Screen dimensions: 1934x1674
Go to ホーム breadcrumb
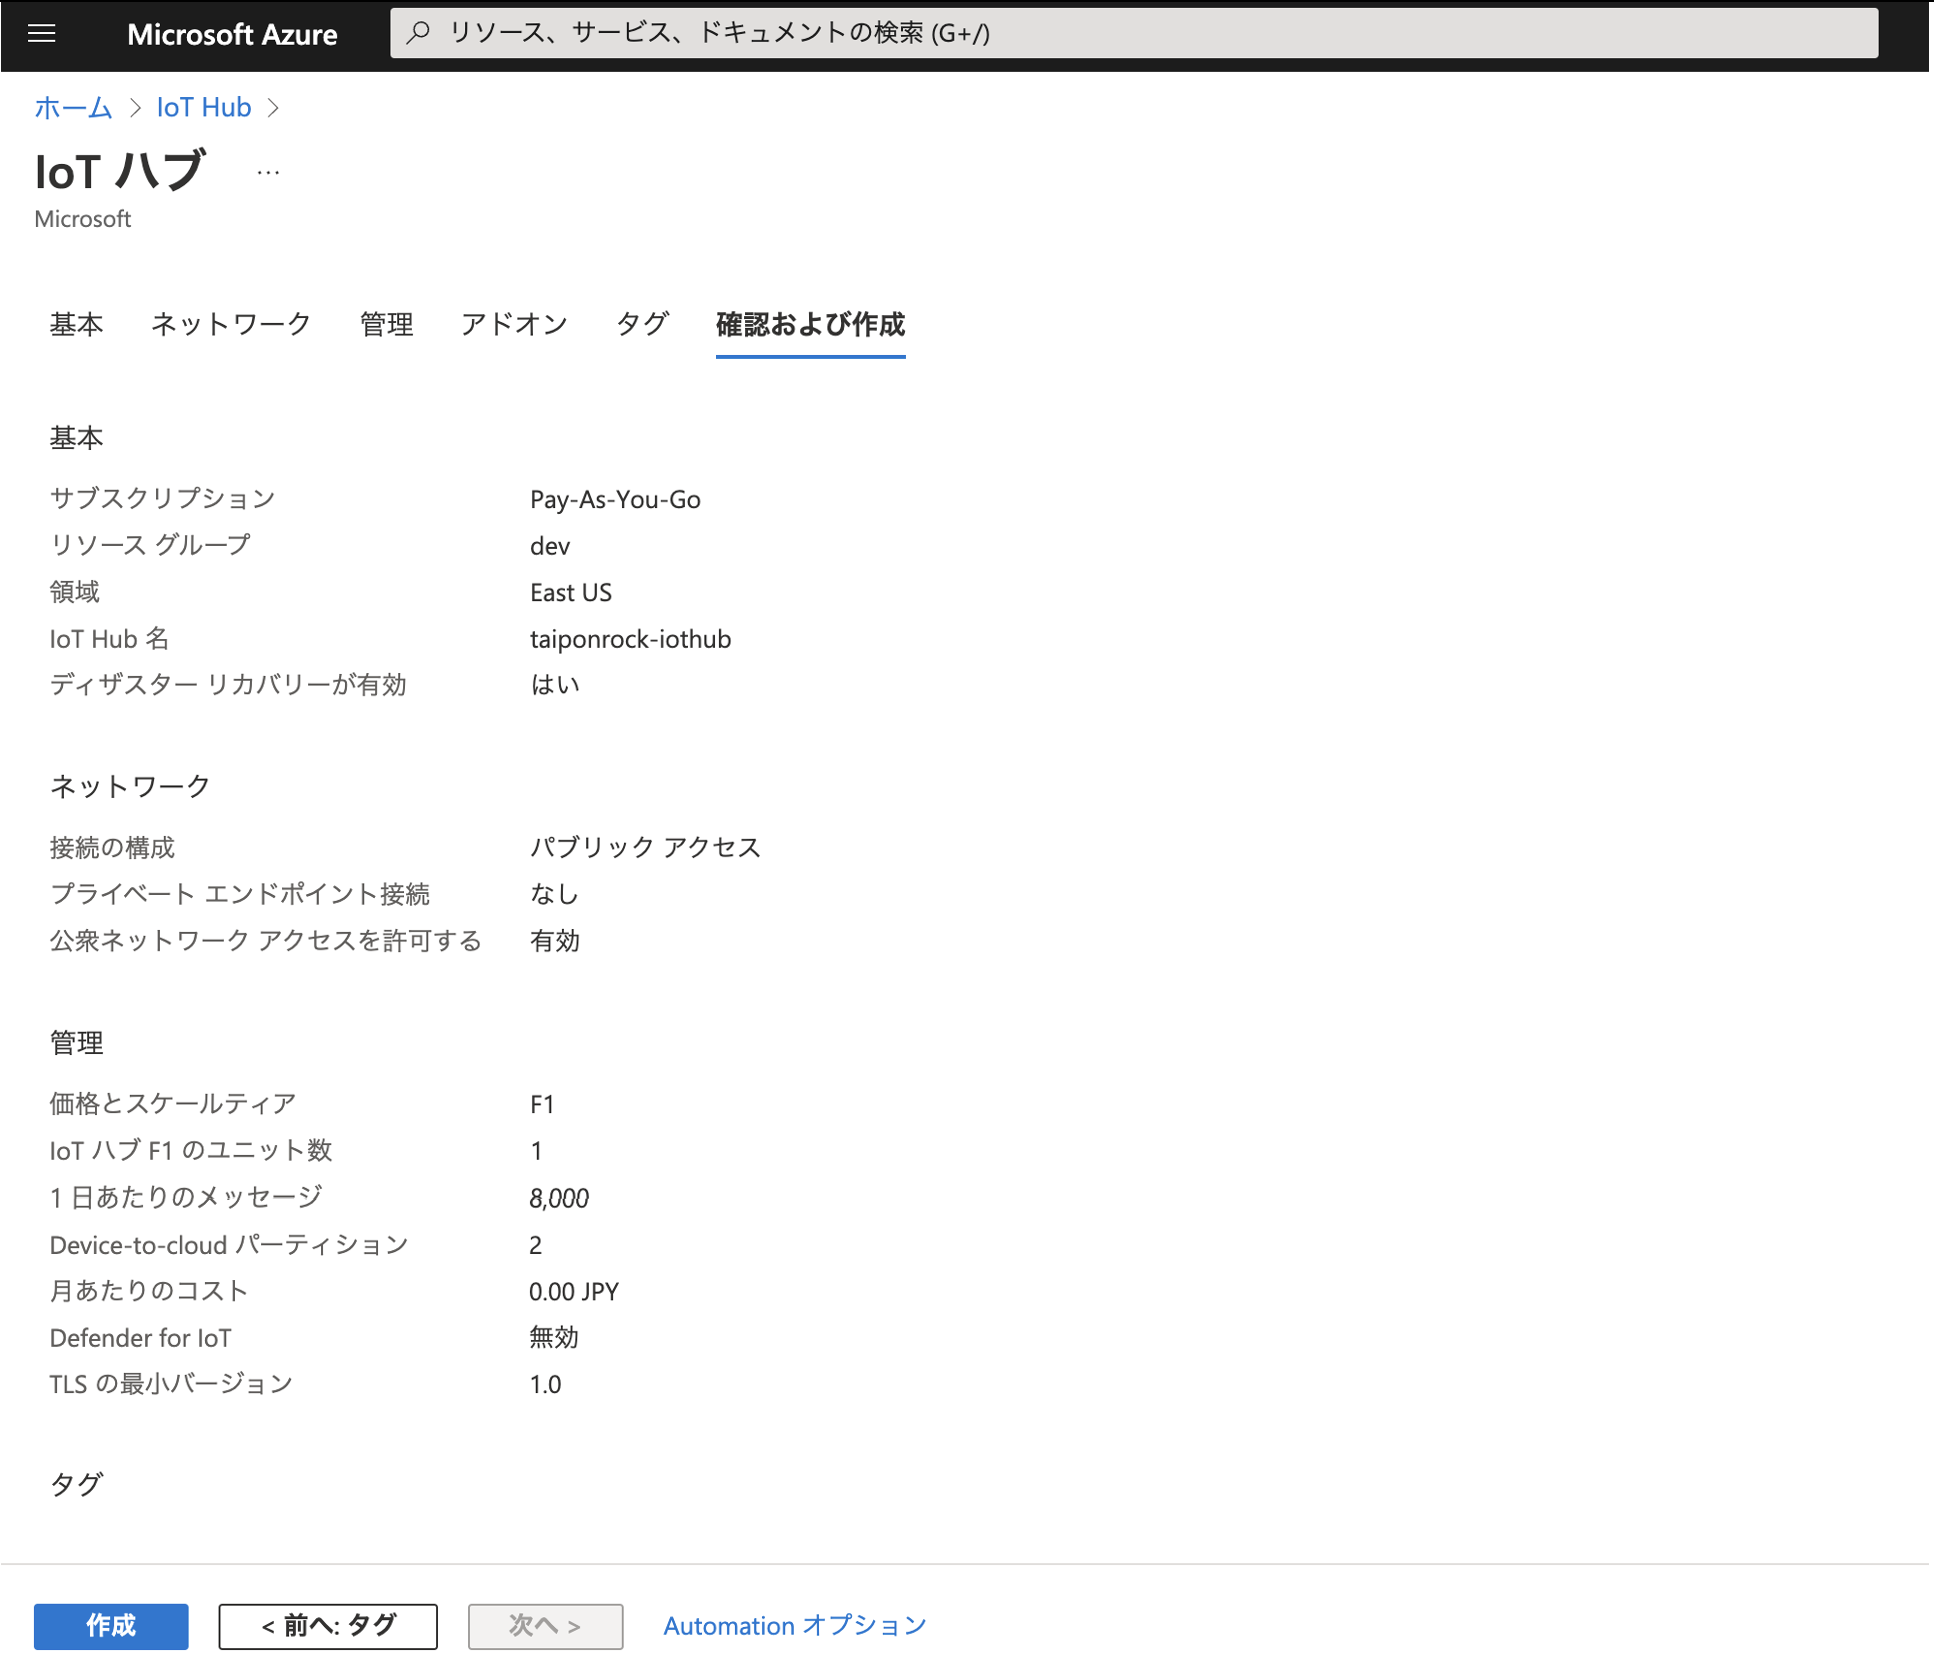click(x=73, y=107)
